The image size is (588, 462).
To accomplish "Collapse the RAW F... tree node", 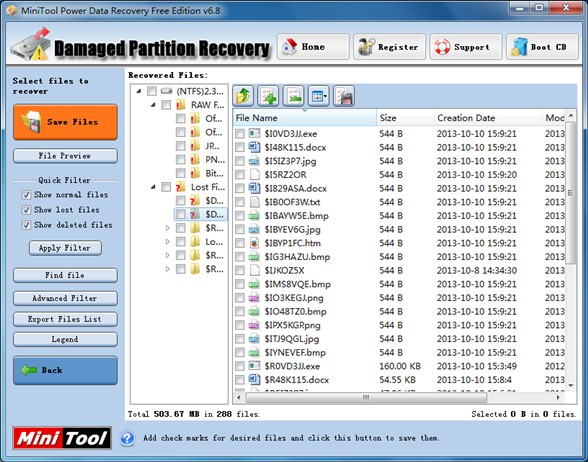I will coord(153,105).
